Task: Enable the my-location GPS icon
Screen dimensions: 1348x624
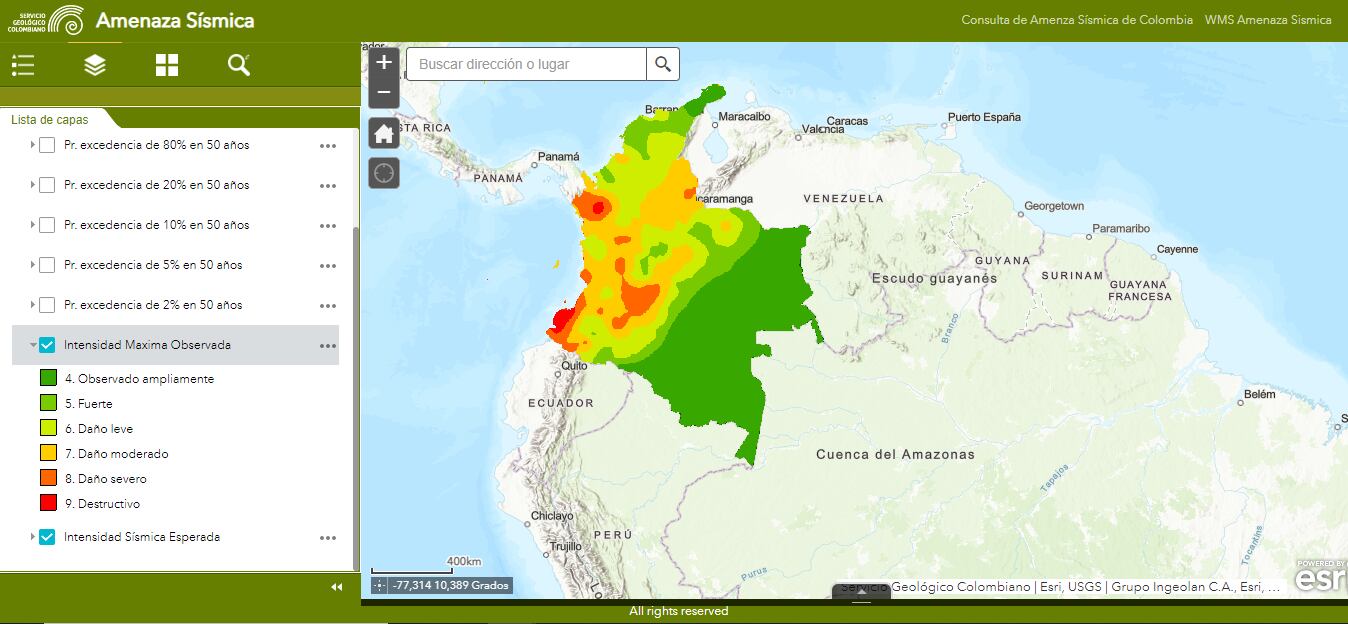Action: pos(384,172)
